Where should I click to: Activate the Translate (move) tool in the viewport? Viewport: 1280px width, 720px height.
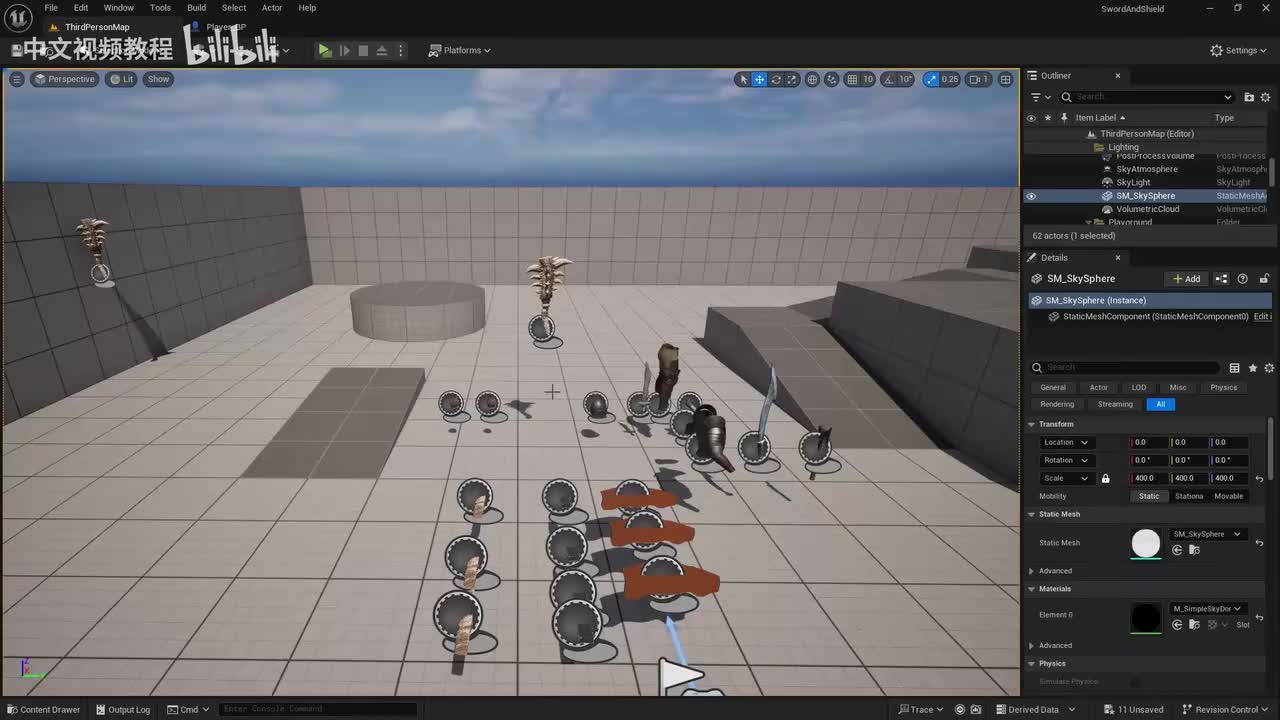coord(759,79)
